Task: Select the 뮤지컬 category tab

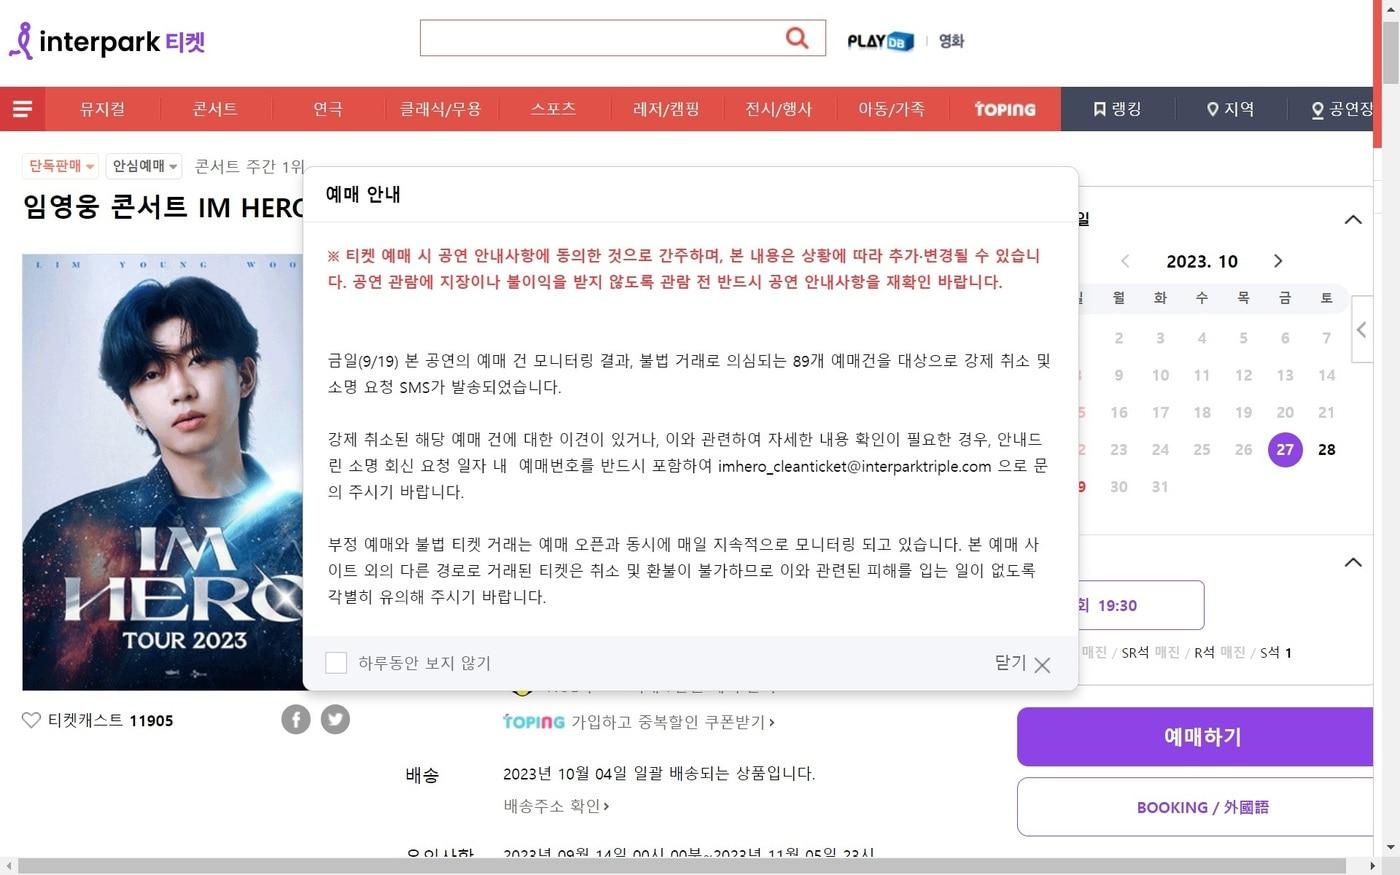Action: (102, 109)
